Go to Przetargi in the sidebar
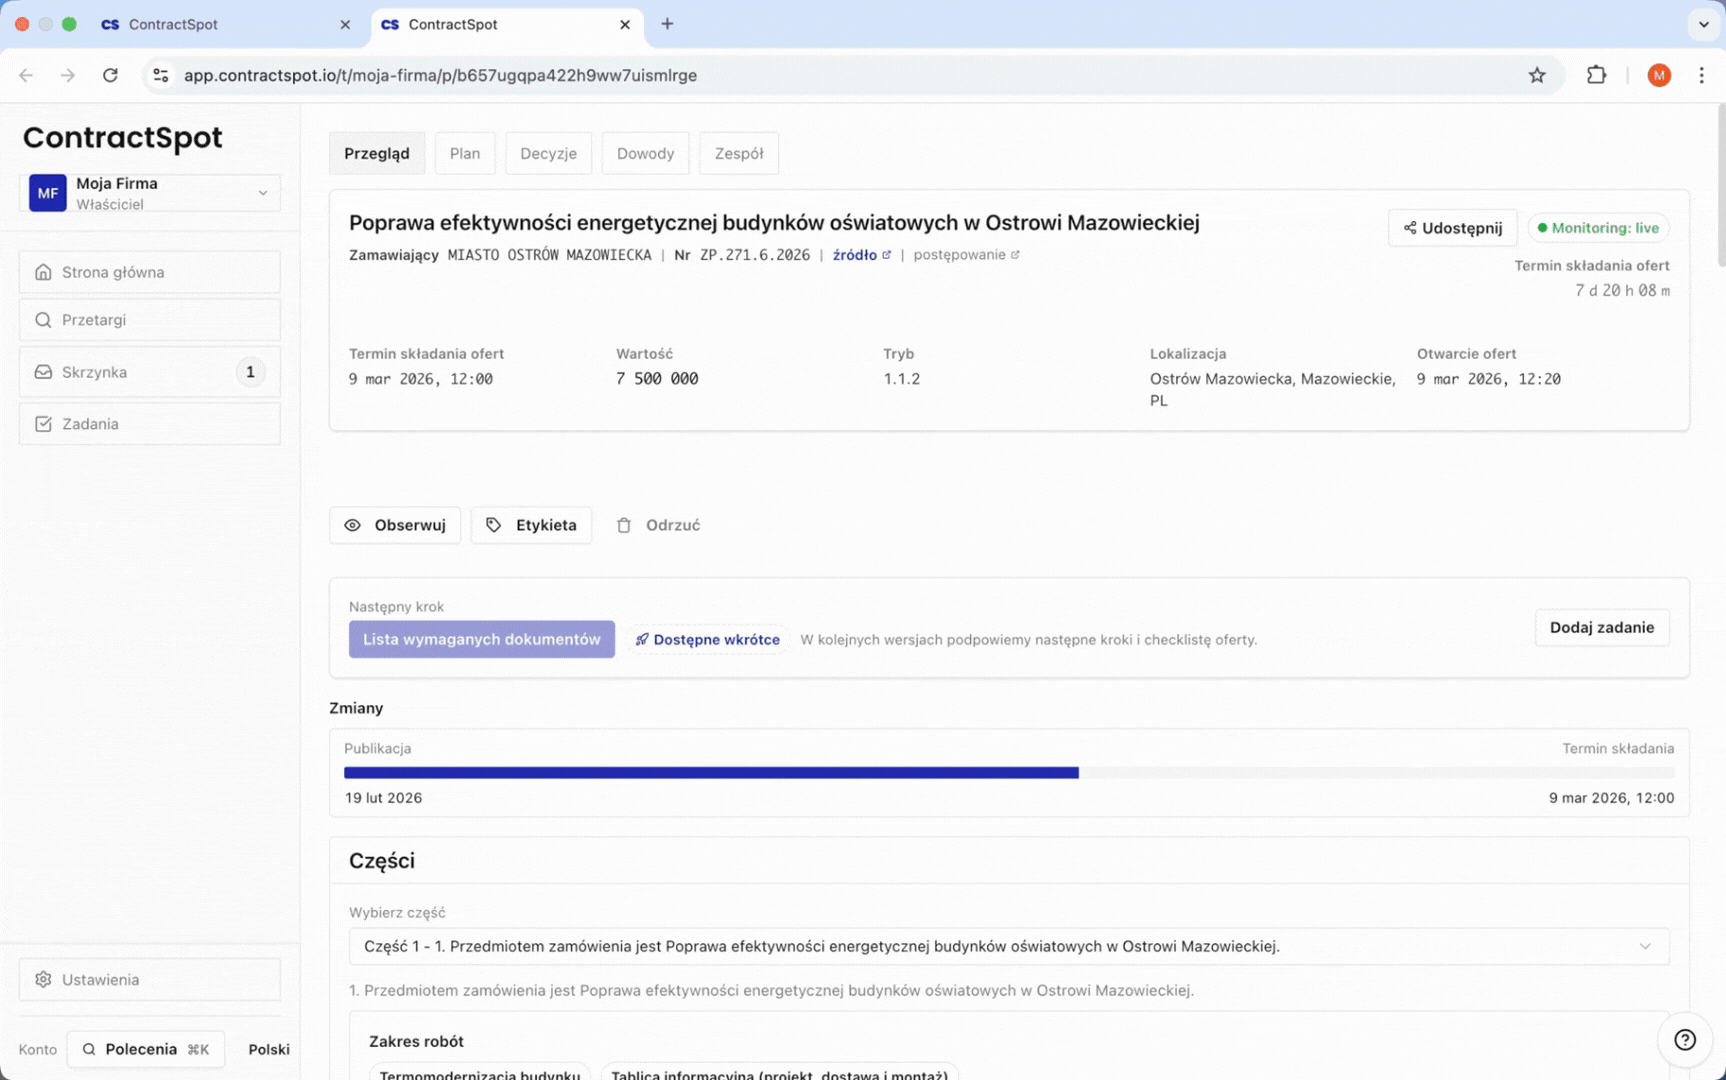The height and width of the screenshot is (1080, 1726). (x=149, y=320)
